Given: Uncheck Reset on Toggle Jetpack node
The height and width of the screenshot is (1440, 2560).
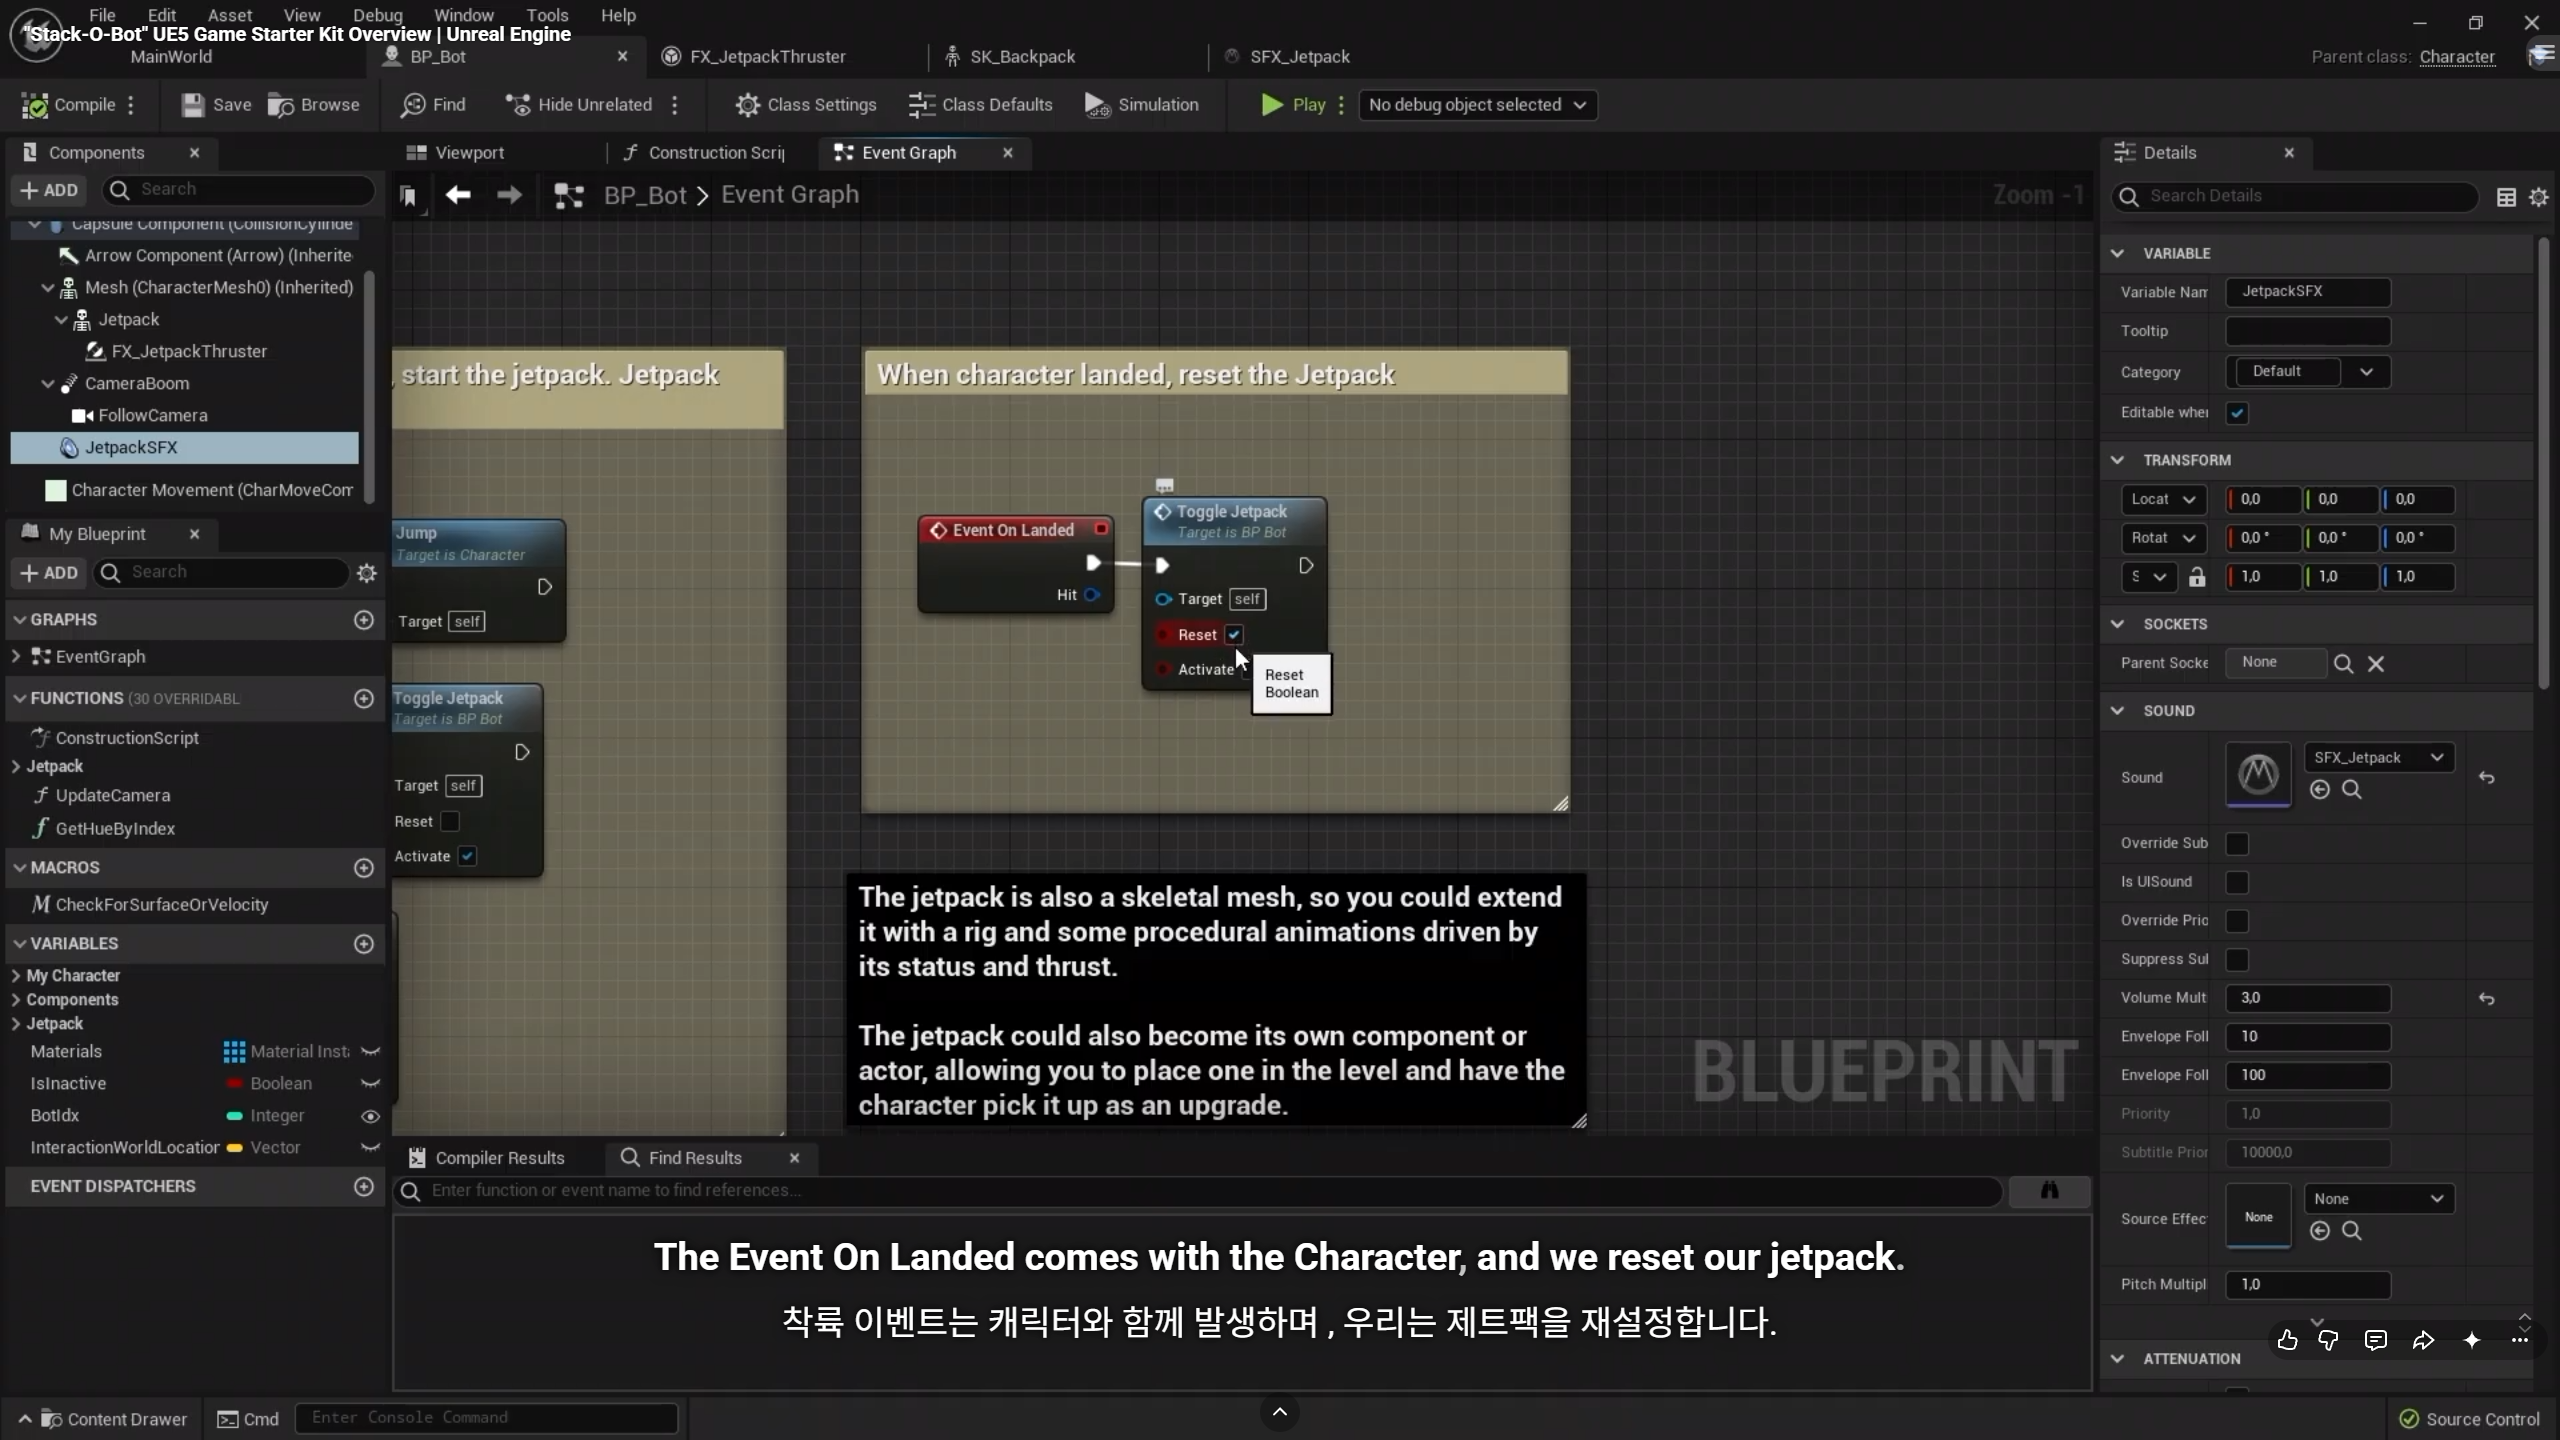Looking at the screenshot, I should point(1234,635).
